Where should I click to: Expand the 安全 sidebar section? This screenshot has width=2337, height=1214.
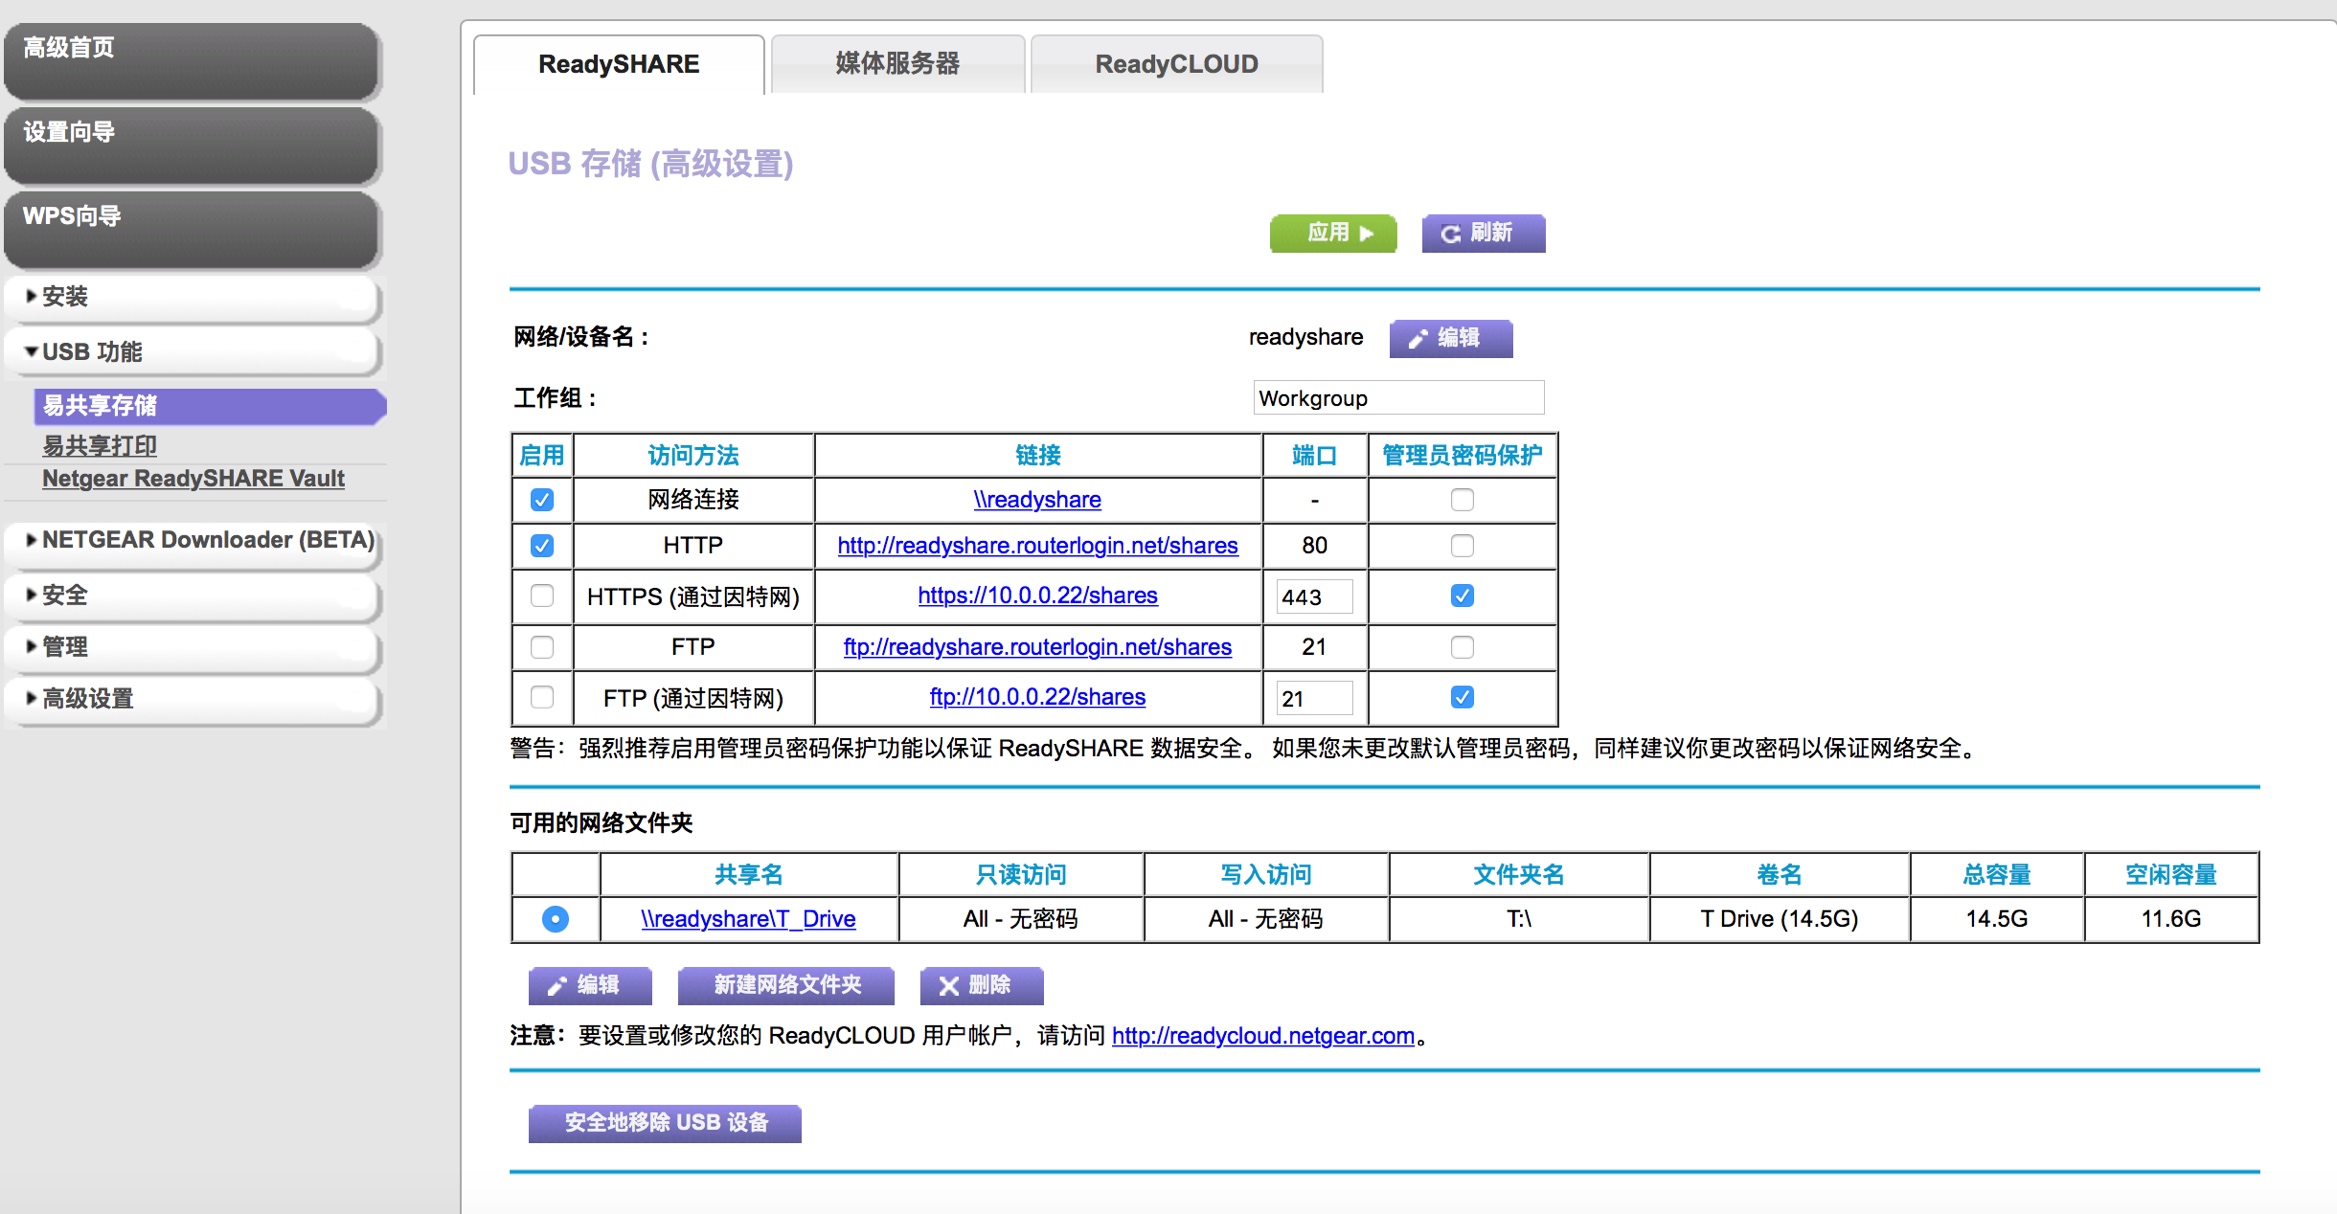click(x=63, y=595)
